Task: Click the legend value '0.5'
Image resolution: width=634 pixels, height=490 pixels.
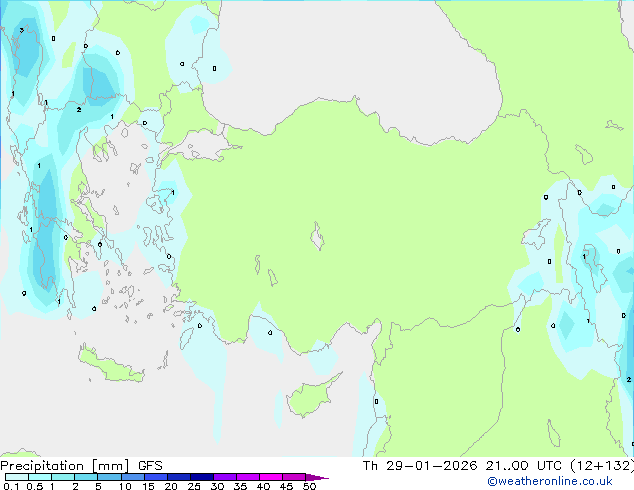Action: pyautogui.click(x=34, y=486)
